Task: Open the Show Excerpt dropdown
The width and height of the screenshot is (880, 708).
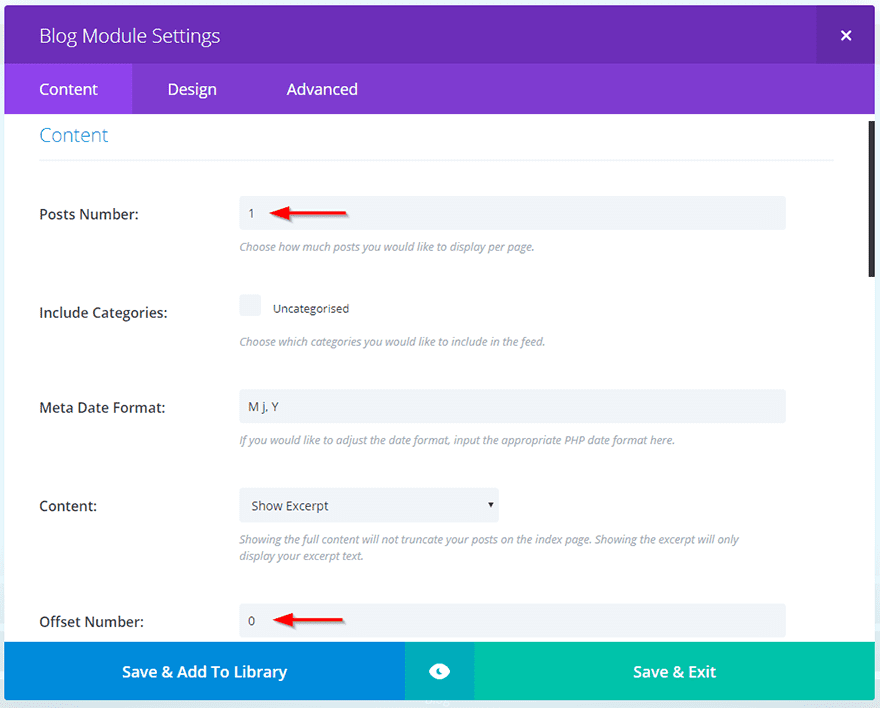Action: [x=368, y=505]
